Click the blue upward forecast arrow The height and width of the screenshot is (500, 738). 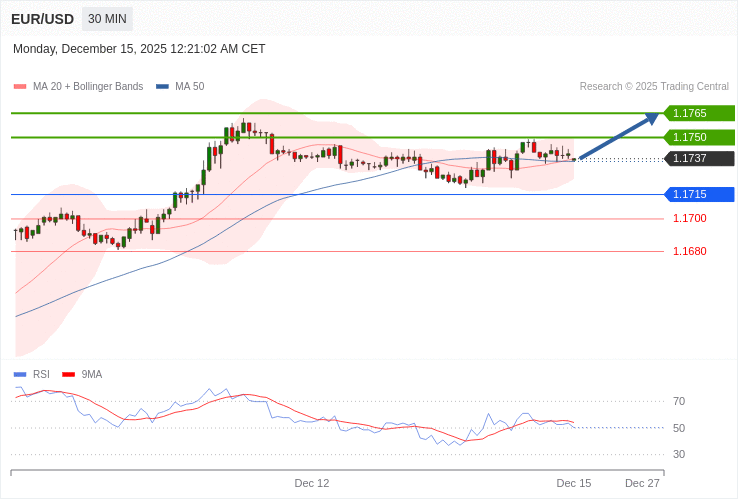click(619, 137)
